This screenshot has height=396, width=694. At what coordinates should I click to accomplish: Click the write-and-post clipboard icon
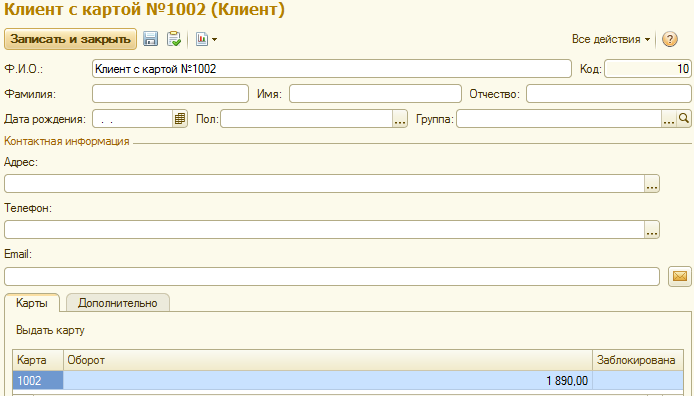[x=174, y=39]
